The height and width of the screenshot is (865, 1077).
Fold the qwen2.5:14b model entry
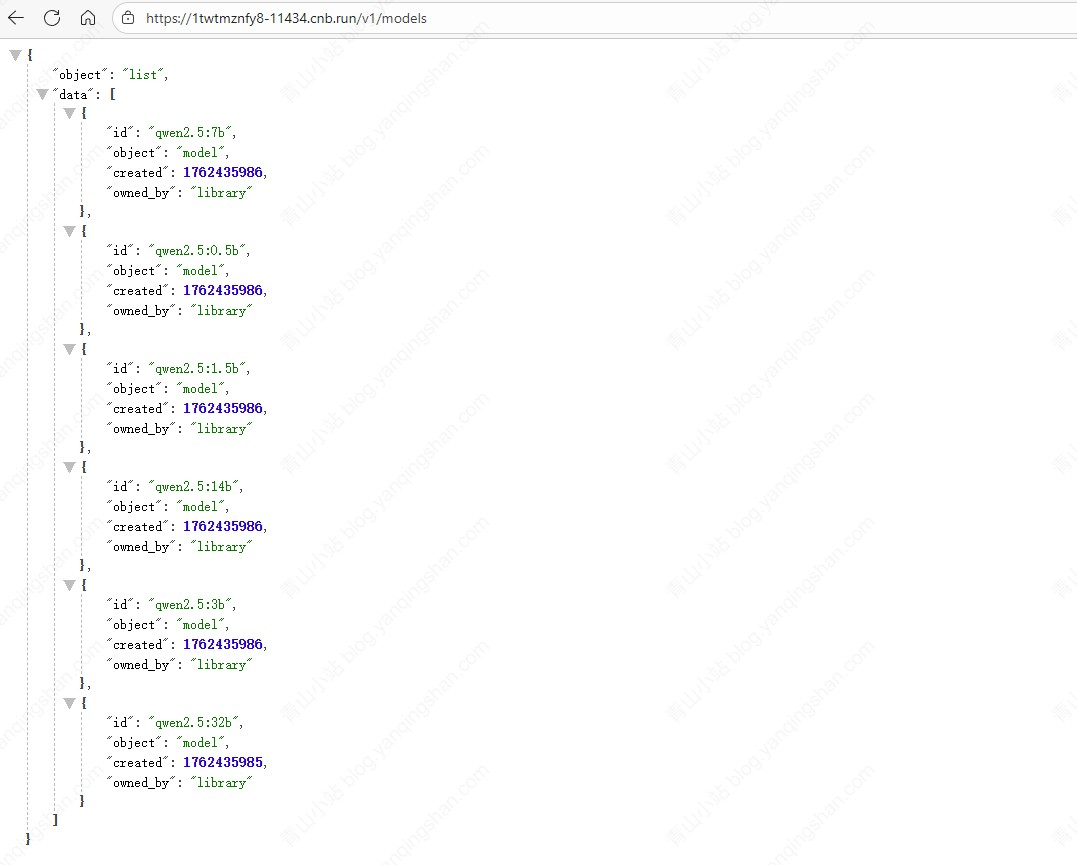(69, 467)
